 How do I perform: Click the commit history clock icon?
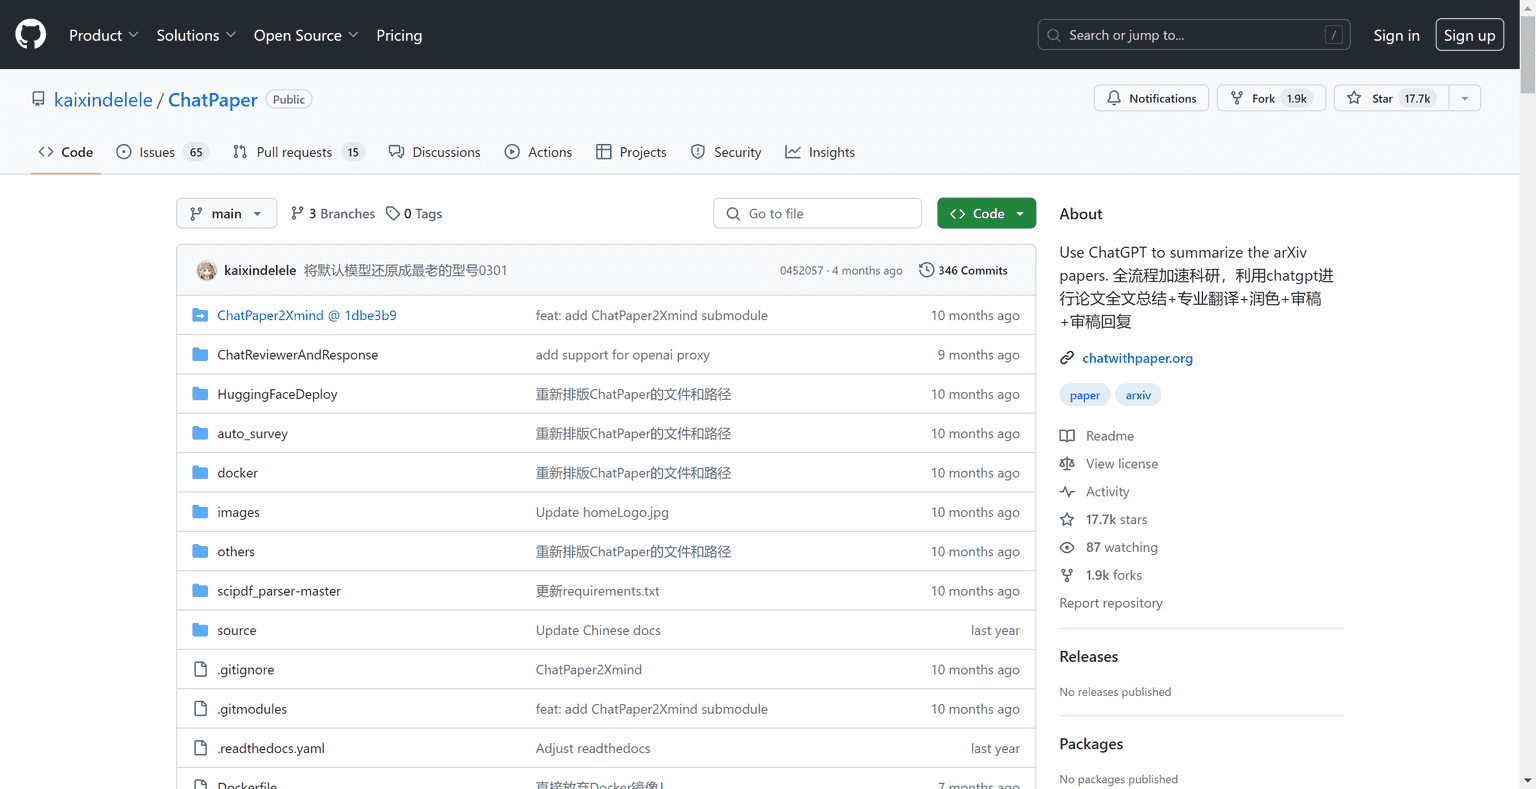coord(926,270)
